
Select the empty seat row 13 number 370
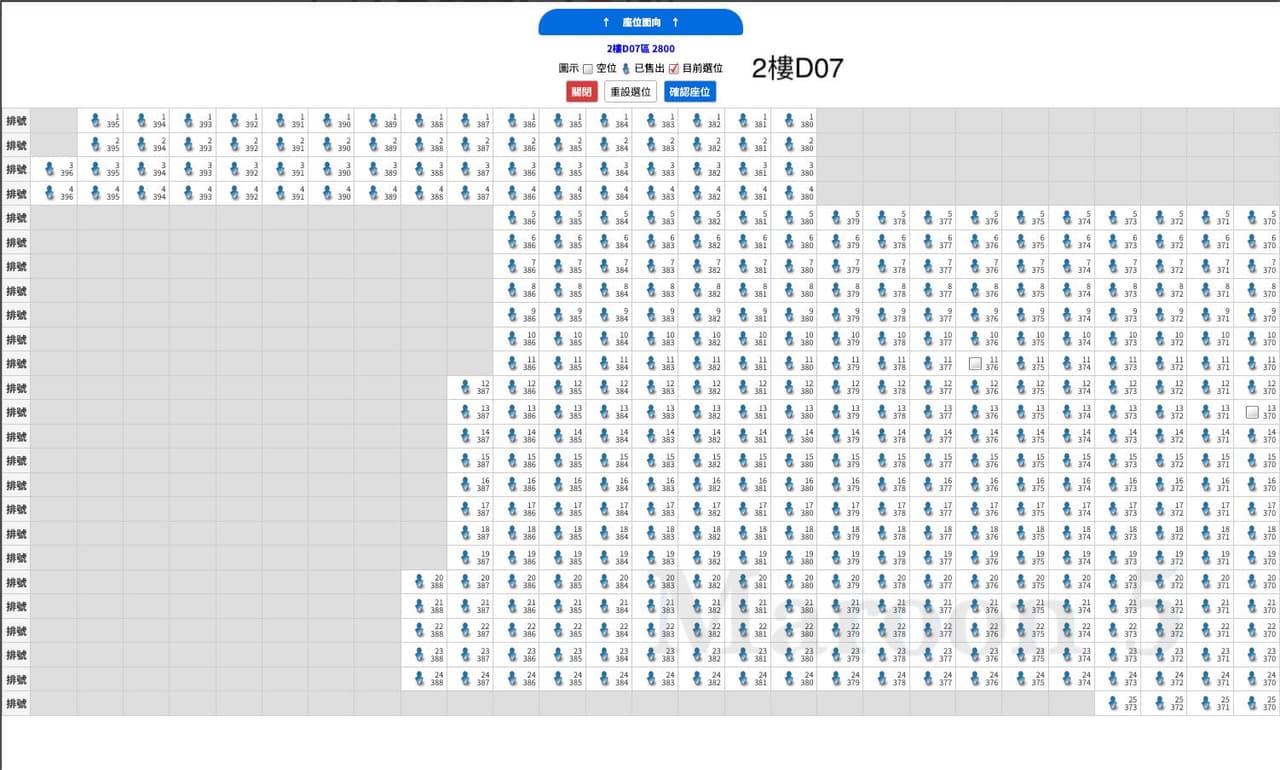click(1252, 412)
